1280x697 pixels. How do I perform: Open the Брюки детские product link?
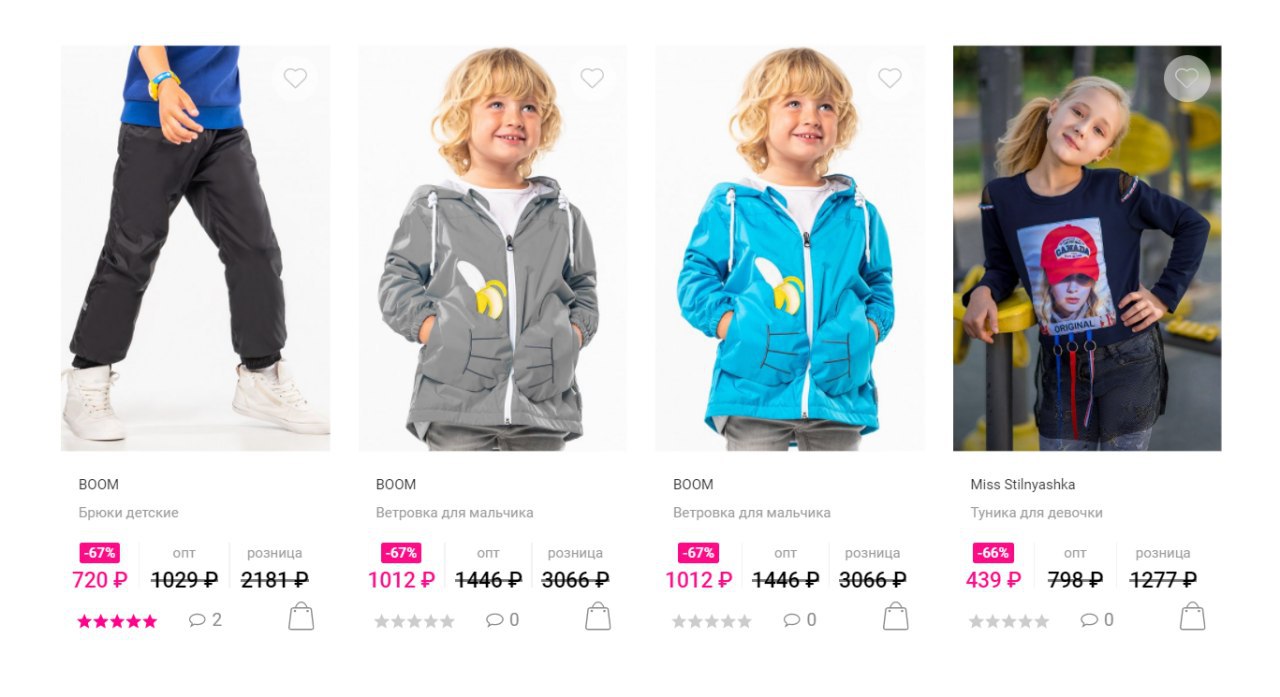(x=128, y=513)
